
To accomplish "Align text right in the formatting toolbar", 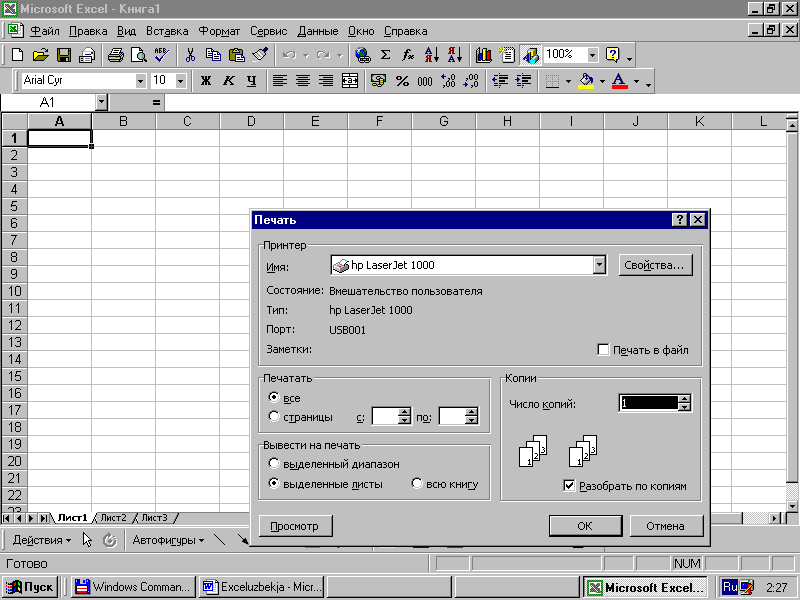I will coord(326,81).
